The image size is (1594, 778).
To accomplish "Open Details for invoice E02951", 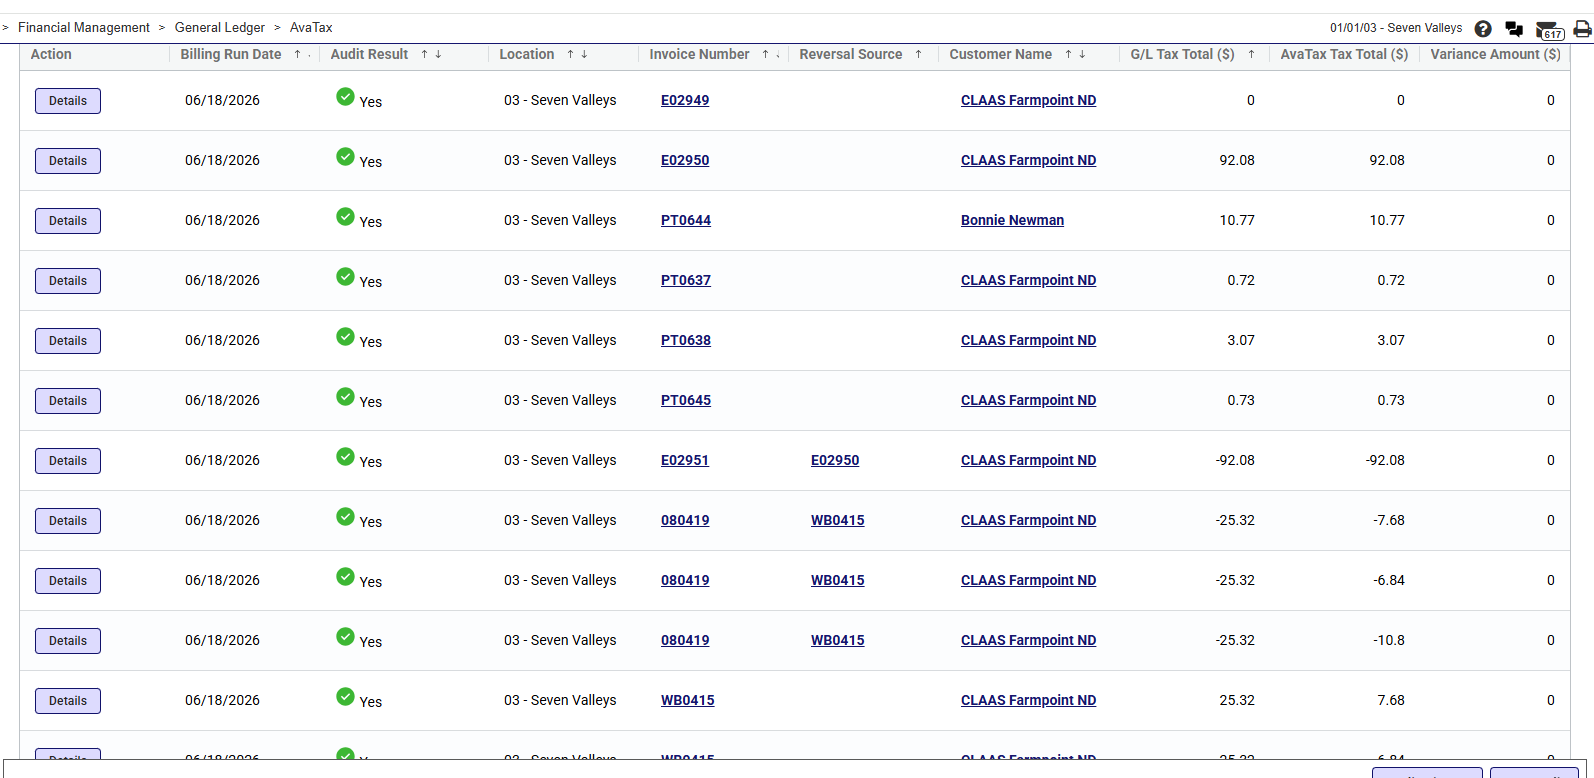I will coord(68,461).
